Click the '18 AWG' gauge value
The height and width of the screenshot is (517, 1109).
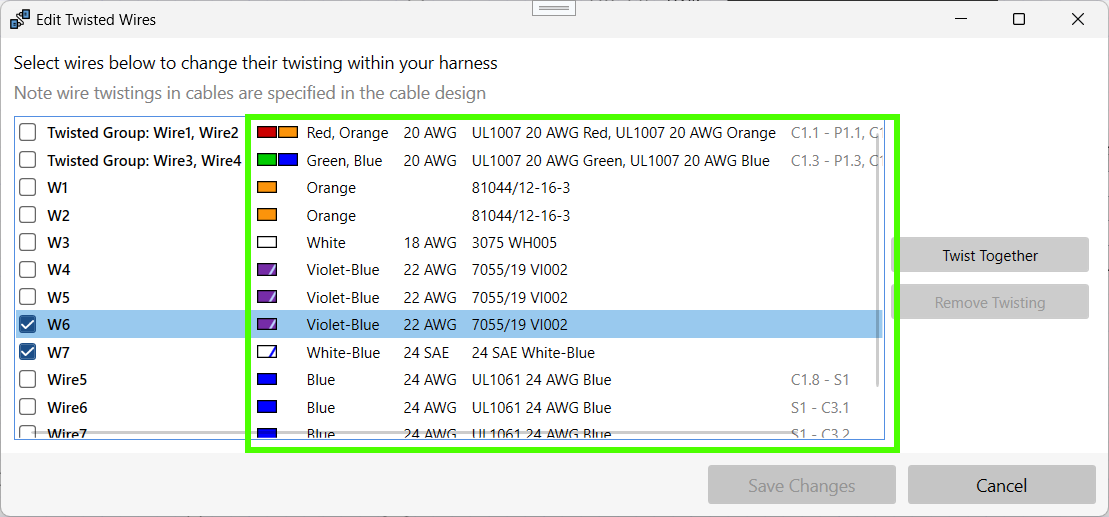click(430, 243)
